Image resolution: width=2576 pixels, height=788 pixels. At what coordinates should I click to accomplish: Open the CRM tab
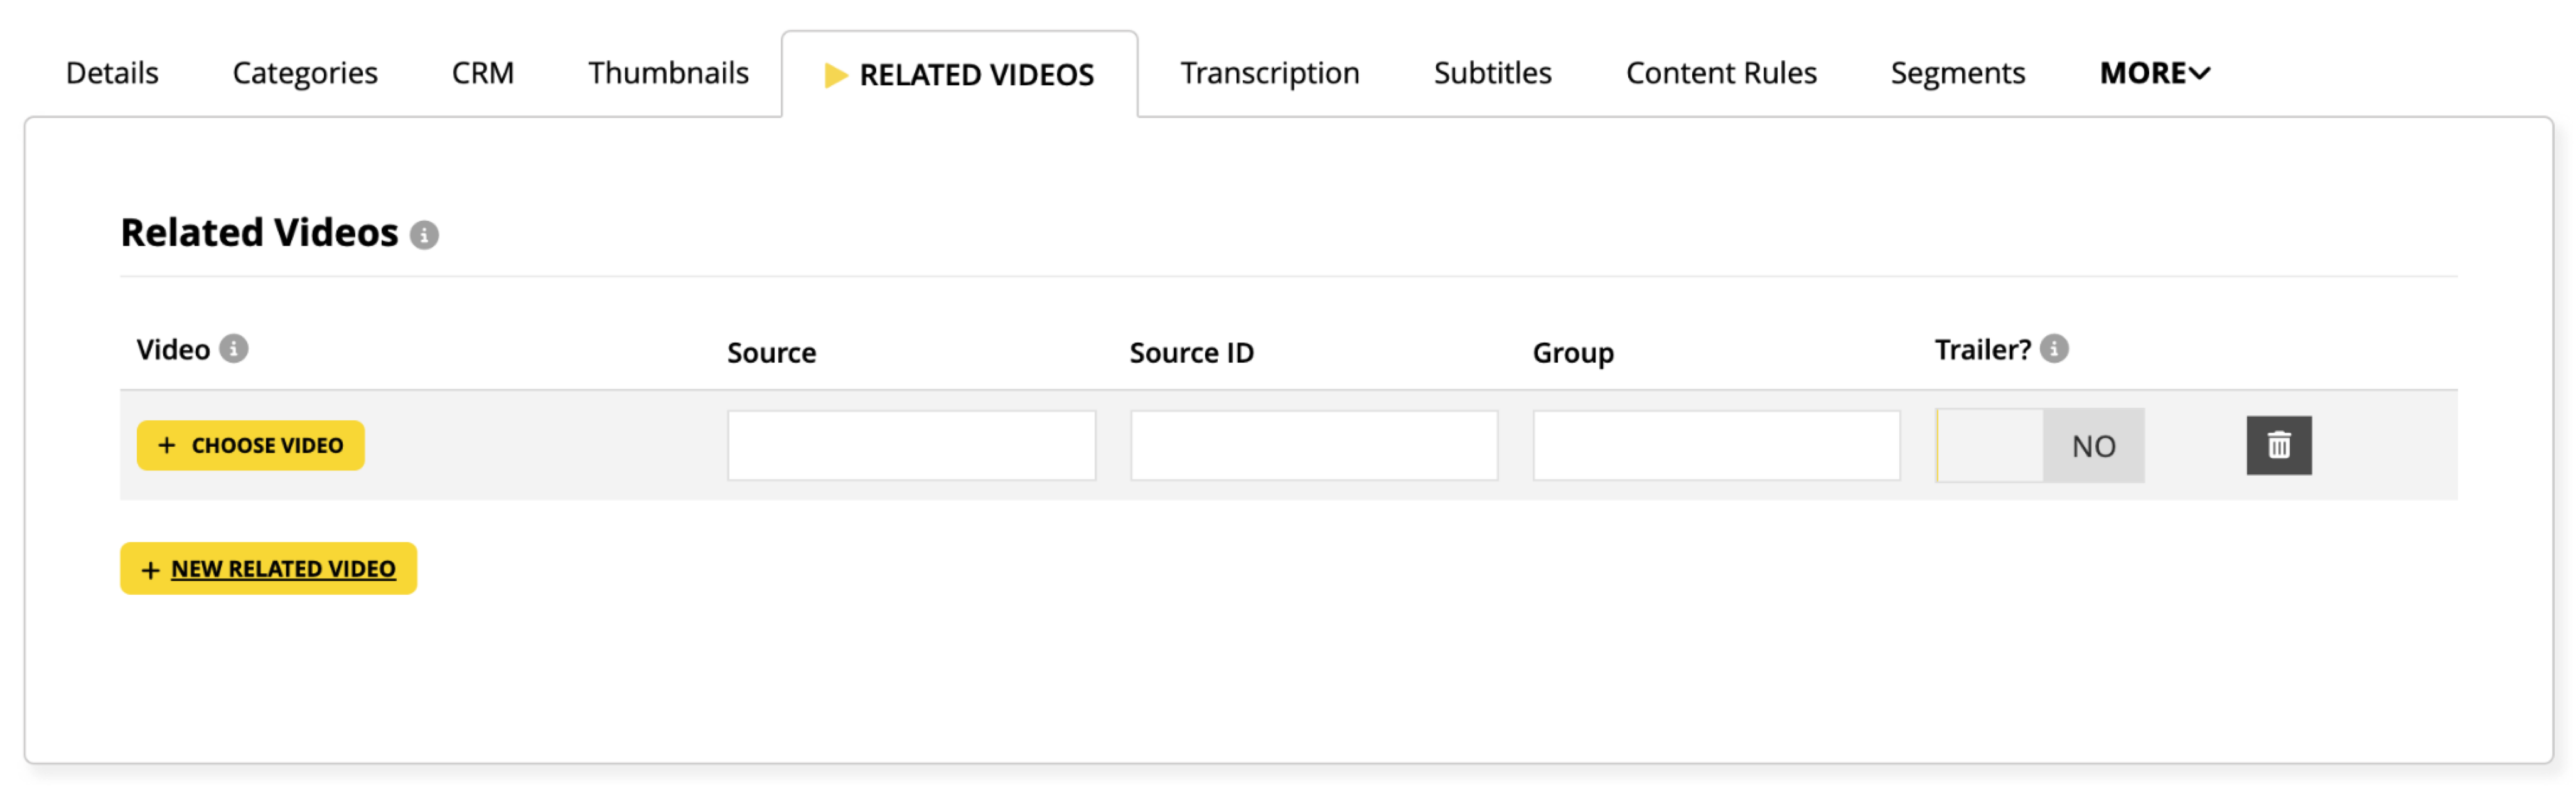tap(483, 73)
